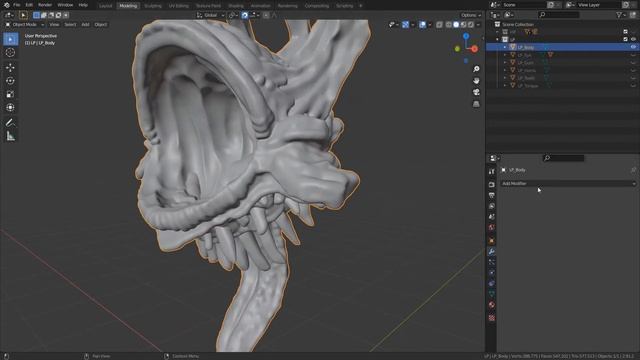Open the File menu

point(17,5)
